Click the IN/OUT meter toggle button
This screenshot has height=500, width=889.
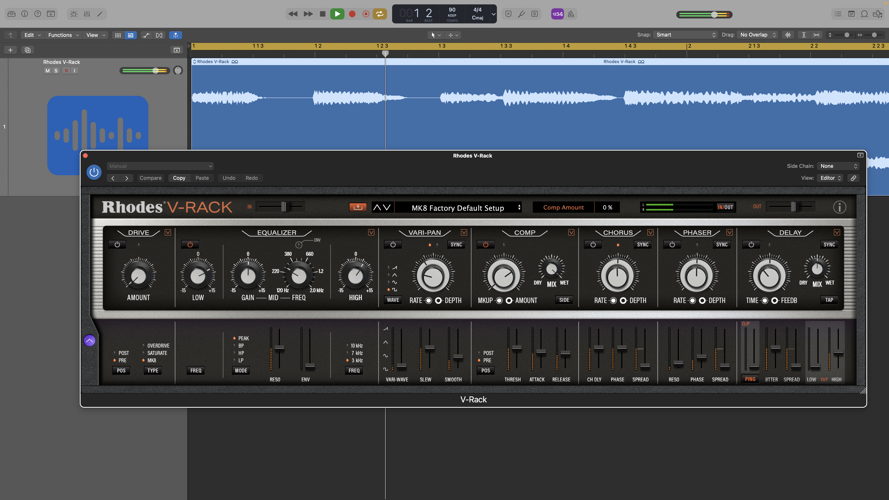(x=725, y=207)
